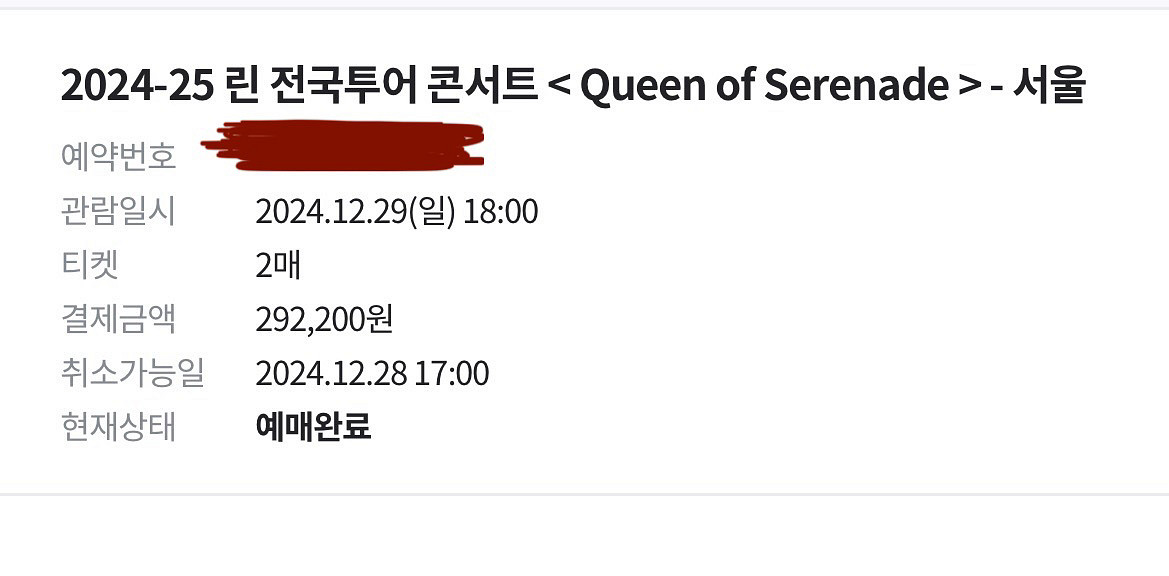Click the 관람일시 label

(119, 212)
